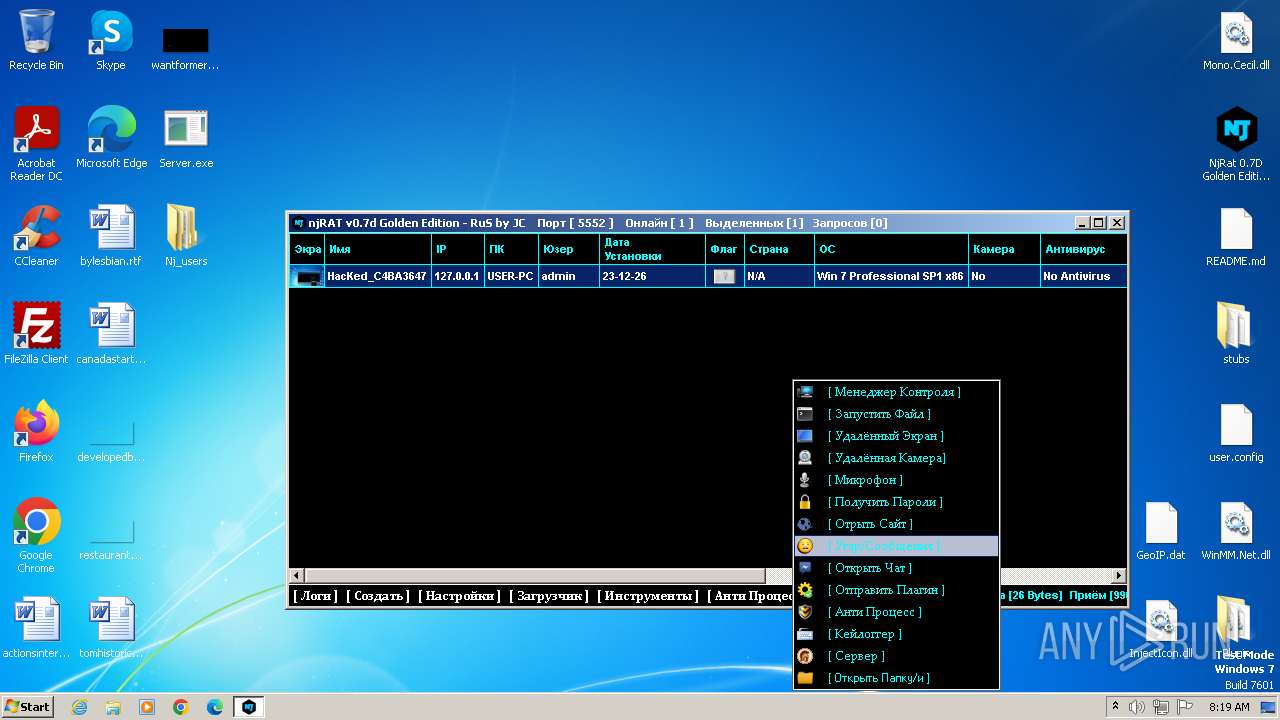Select the stubs folder icon
Image resolution: width=1280 pixels, height=720 pixels.
[x=1236, y=334]
